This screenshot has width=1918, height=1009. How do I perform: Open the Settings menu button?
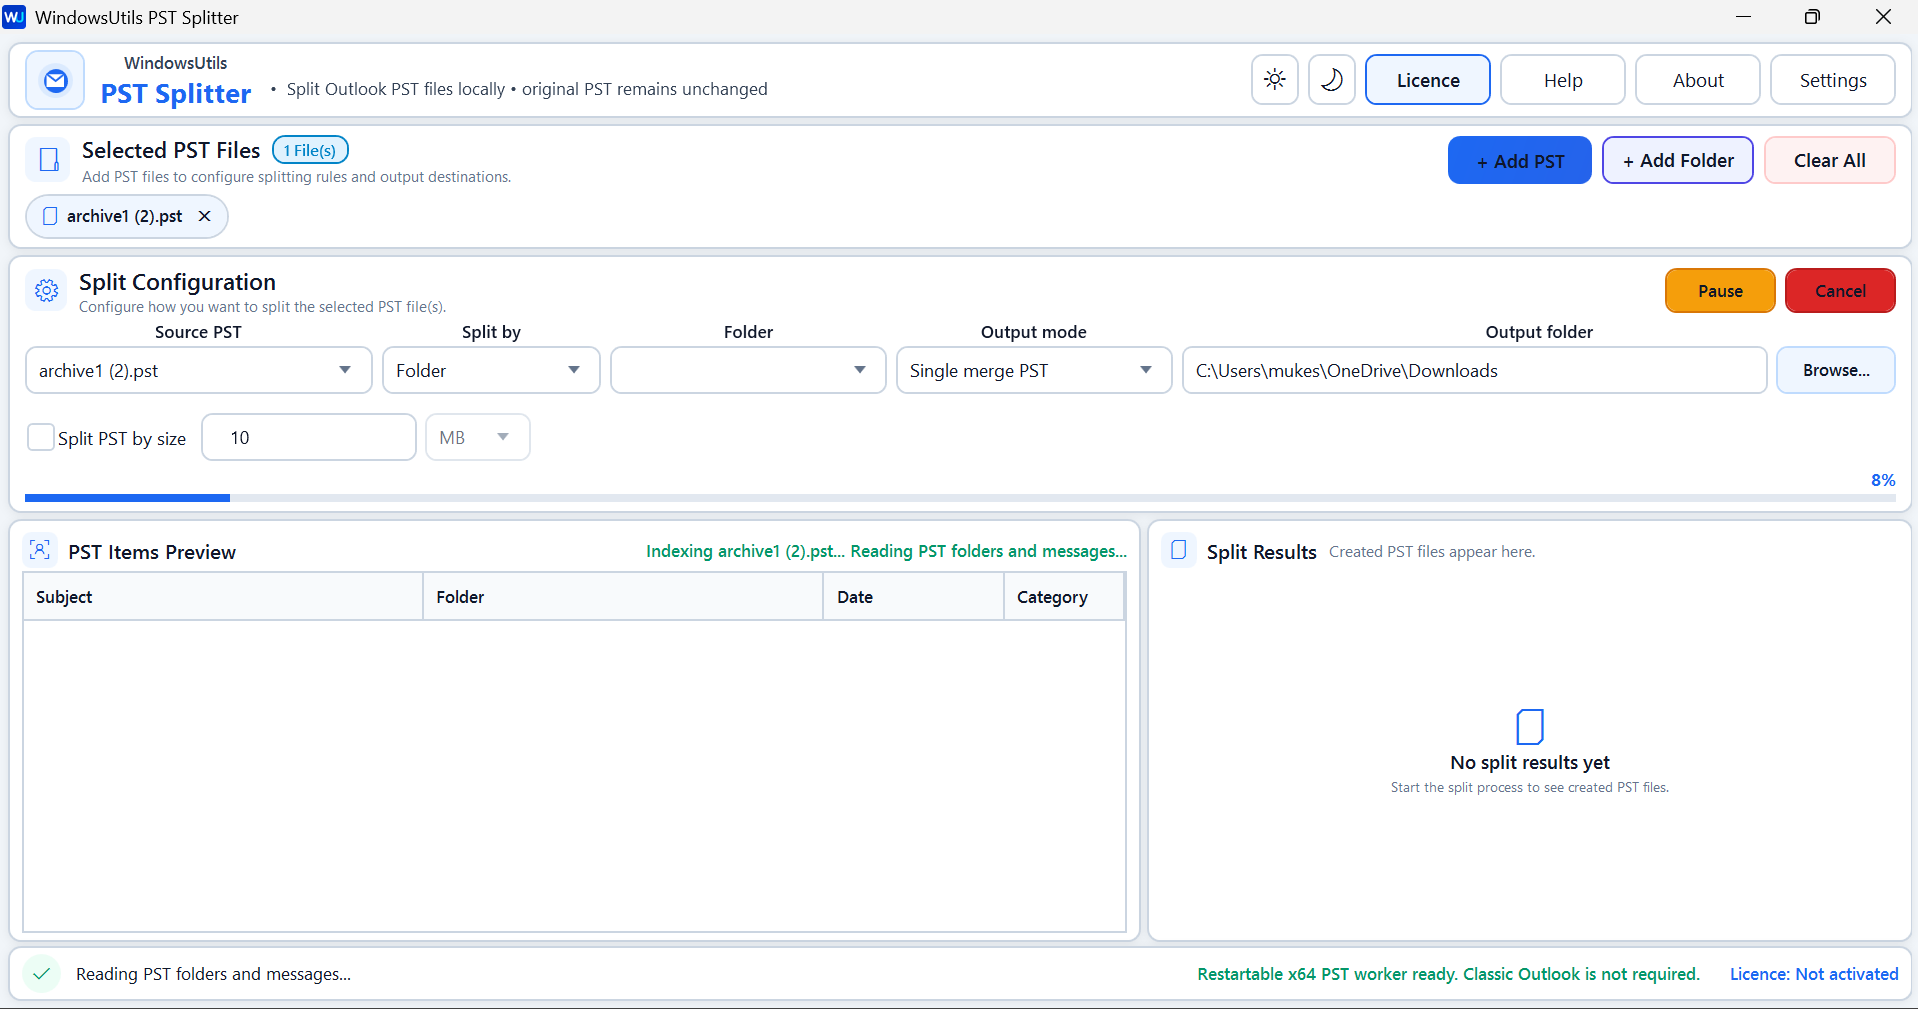point(1833,80)
